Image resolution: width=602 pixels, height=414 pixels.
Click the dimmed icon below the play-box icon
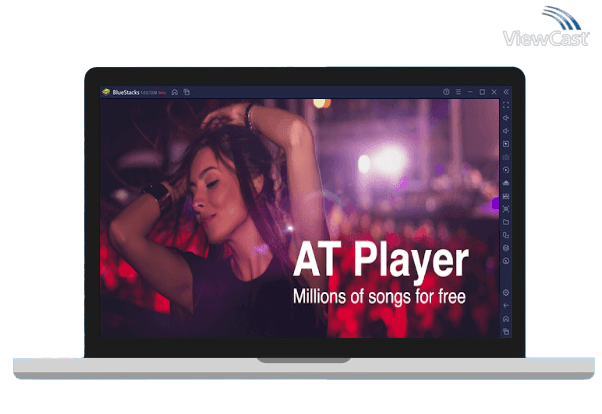tap(506, 157)
